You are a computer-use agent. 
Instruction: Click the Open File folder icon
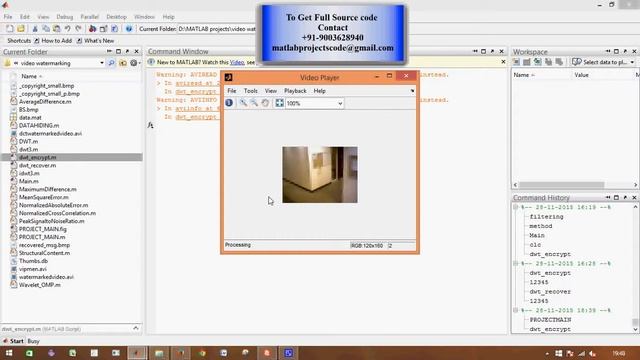click(x=21, y=29)
